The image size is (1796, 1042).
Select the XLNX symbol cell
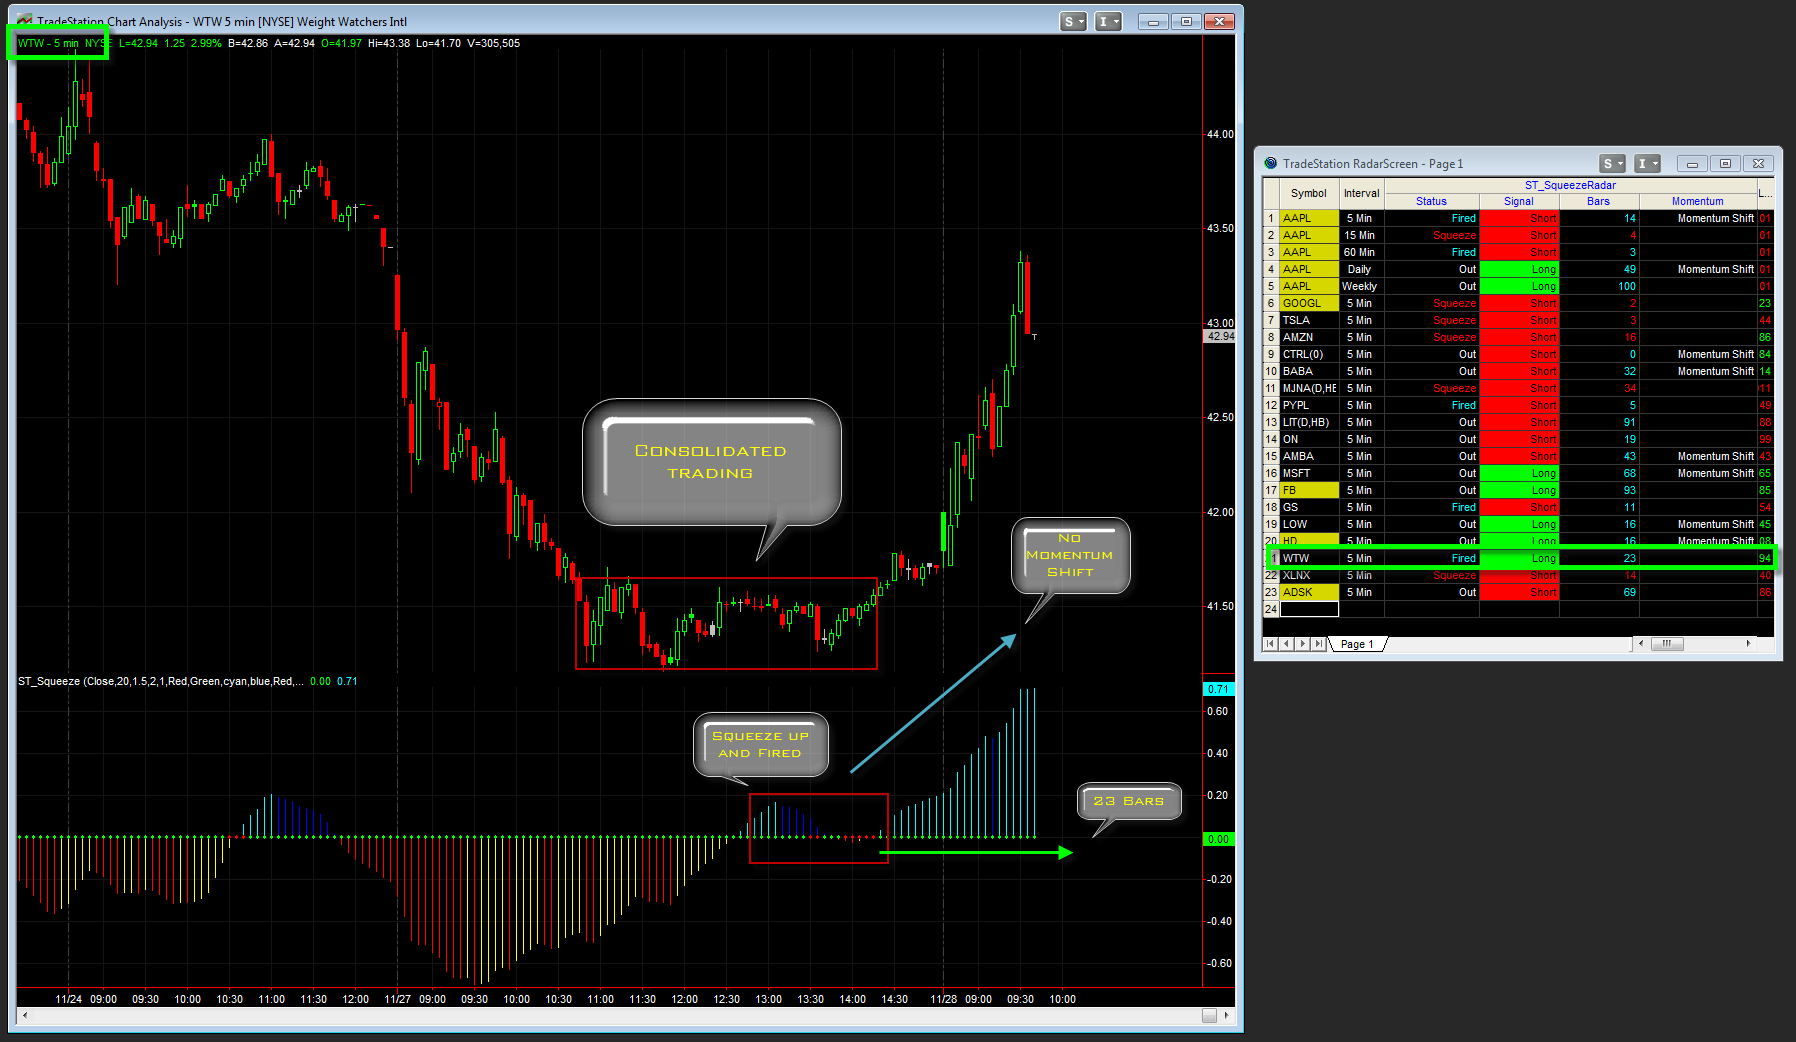tap(1309, 575)
